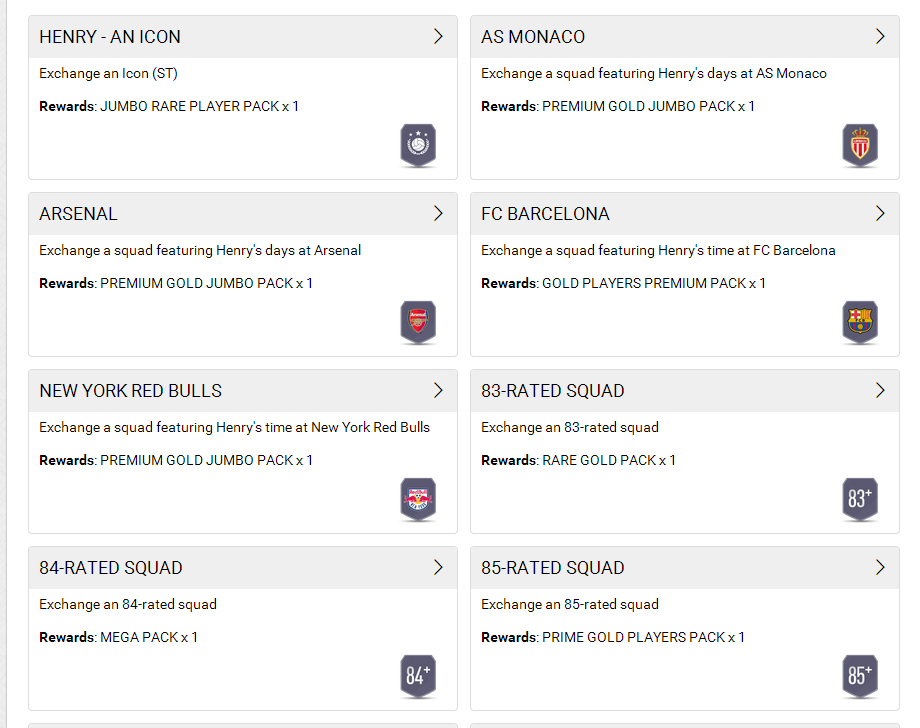Open the 84-RATED SQUAD heading
Image resolution: width=920 pixels, height=728 pixels.
pos(111,568)
